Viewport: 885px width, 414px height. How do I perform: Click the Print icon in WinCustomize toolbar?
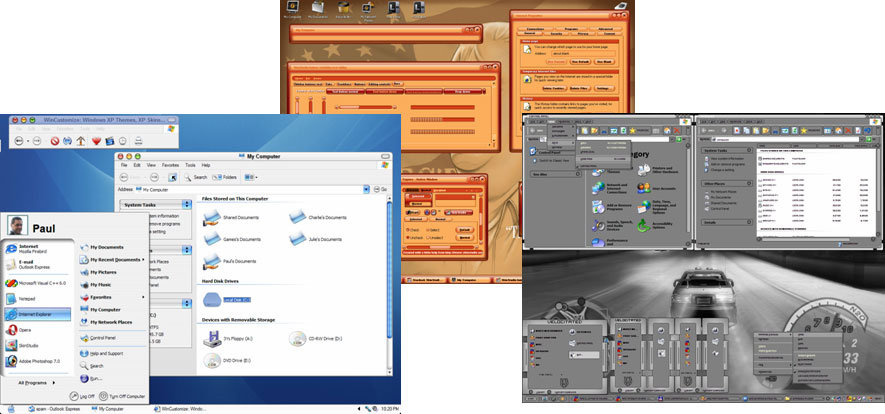pyautogui.click(x=138, y=141)
